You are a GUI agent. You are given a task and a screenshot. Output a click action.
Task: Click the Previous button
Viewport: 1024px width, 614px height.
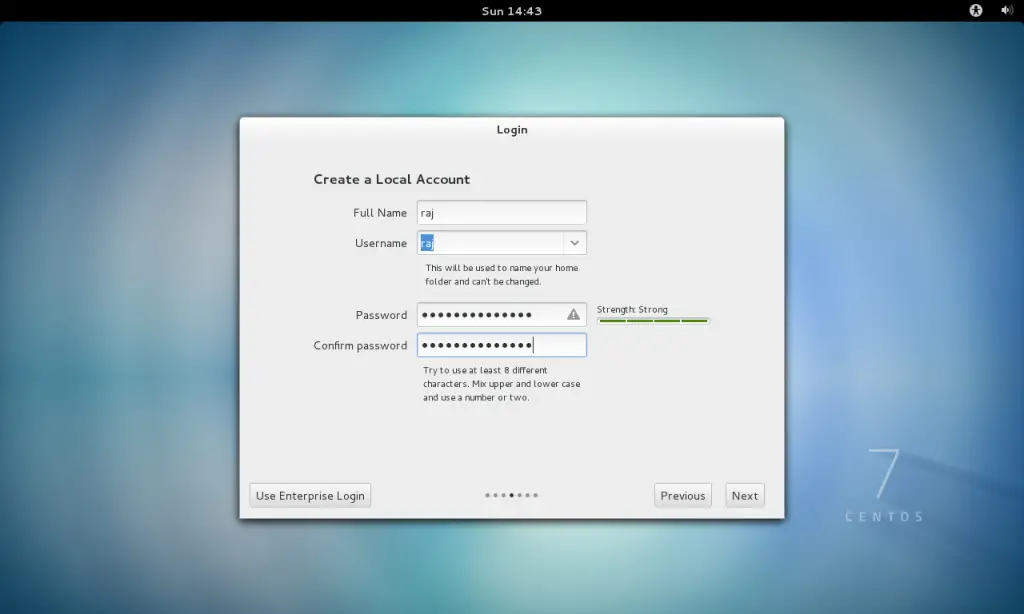click(x=682, y=494)
